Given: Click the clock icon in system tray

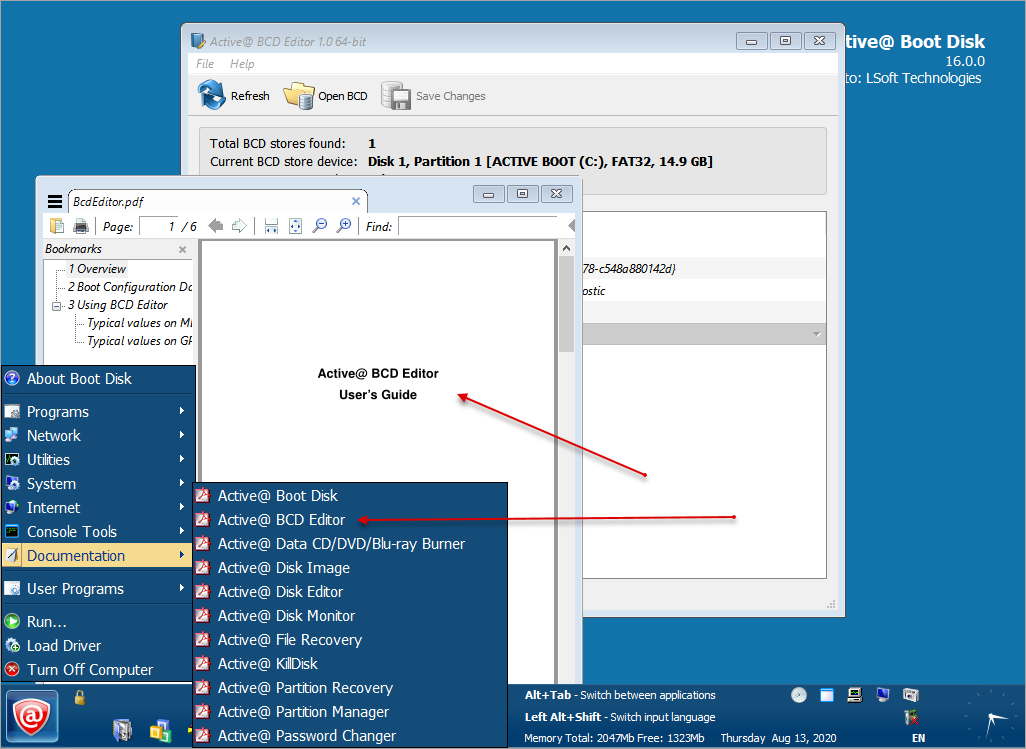Looking at the screenshot, I should click(799, 695).
